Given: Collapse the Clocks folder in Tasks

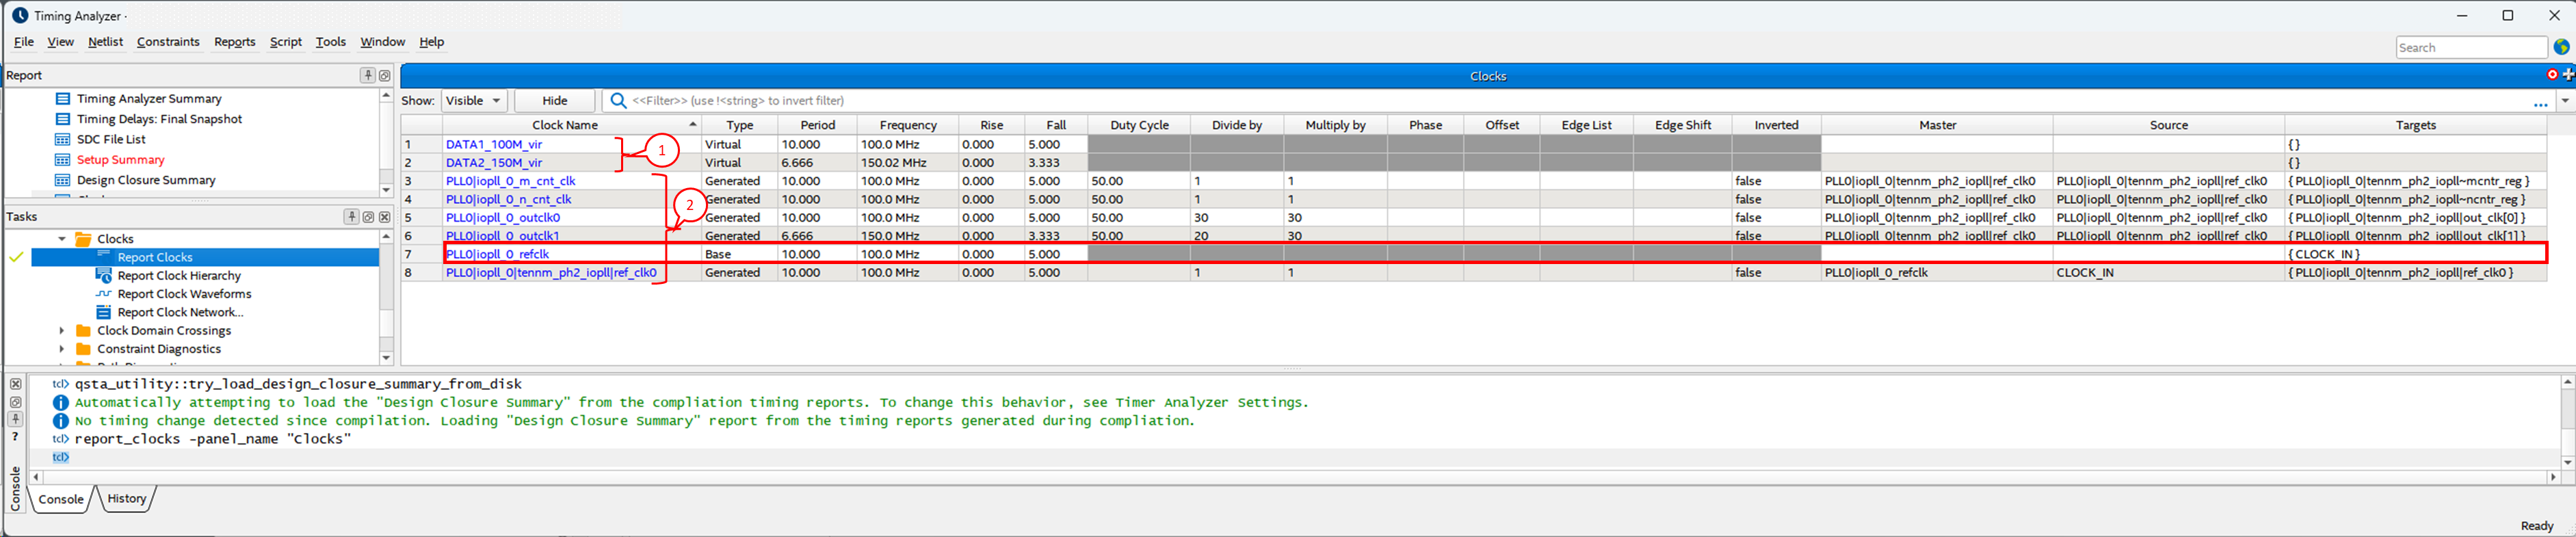Looking at the screenshot, I should 62,239.
